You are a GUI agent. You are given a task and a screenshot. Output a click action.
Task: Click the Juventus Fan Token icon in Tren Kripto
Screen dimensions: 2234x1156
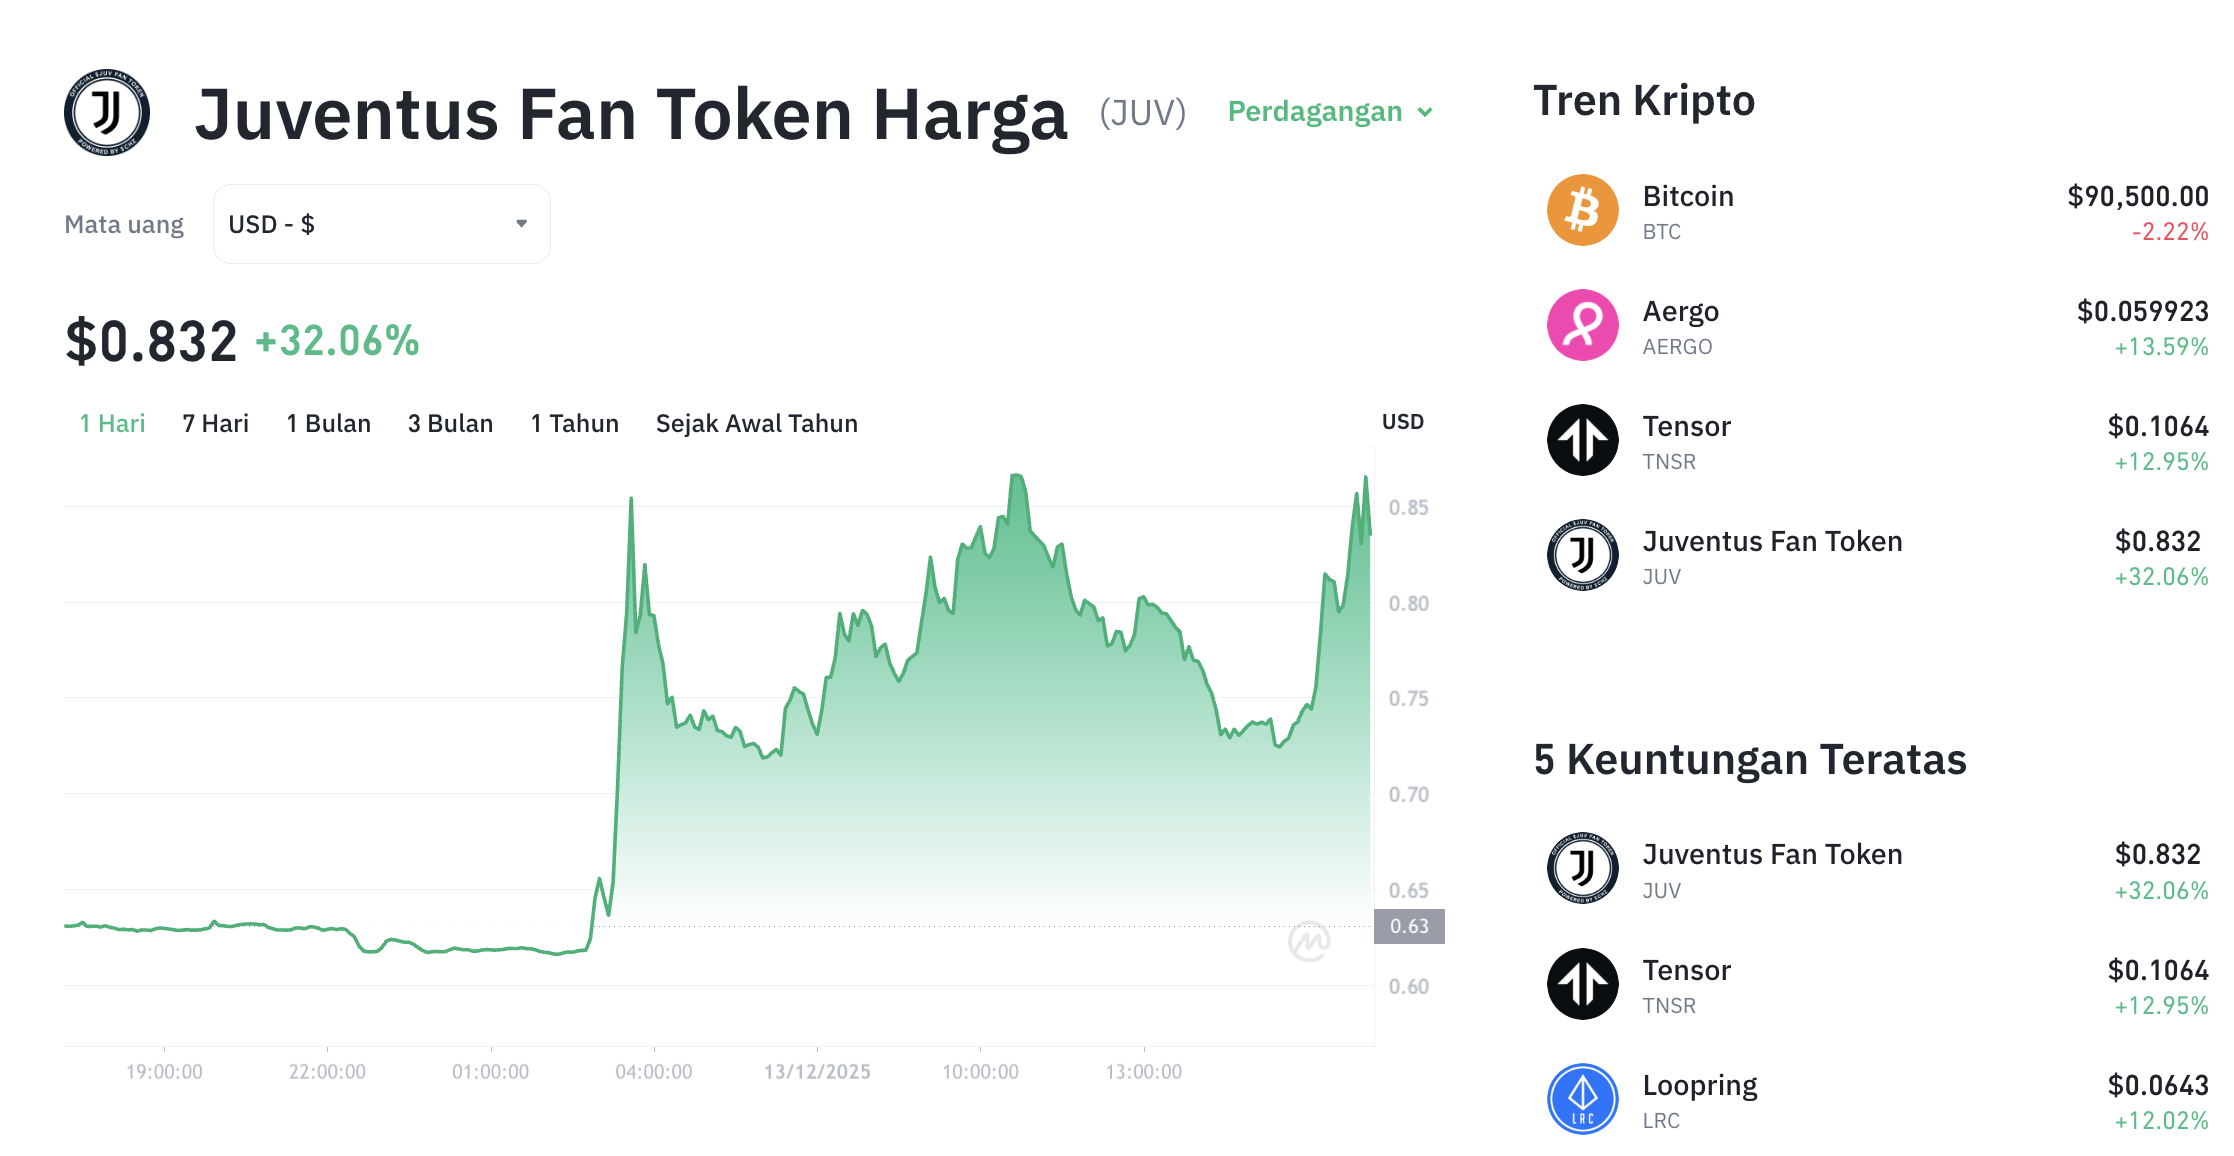[1582, 554]
